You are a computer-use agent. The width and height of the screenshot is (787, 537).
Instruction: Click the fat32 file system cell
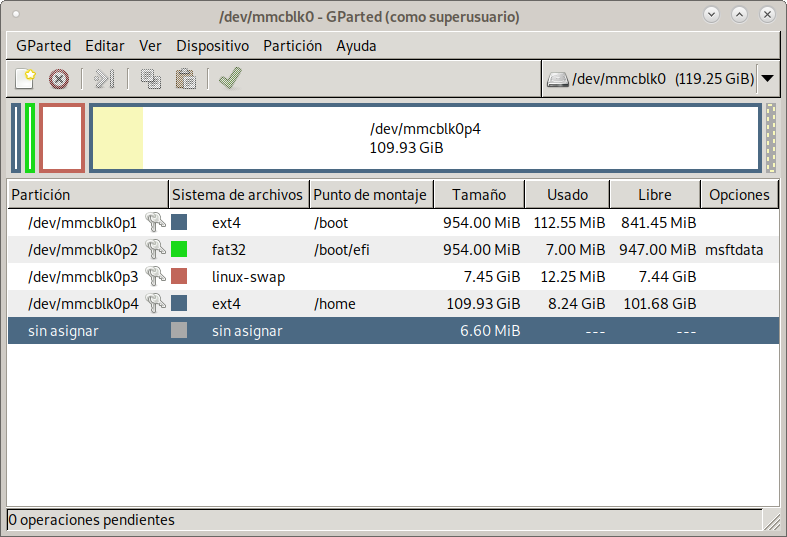tap(229, 250)
